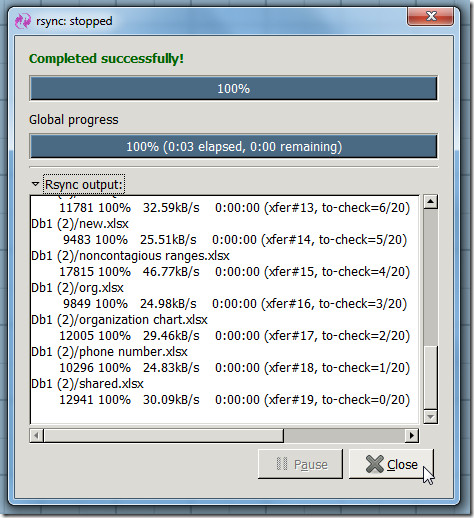Click the xfer#19 to-check=0/20 line
474x518 pixels.
(x=235, y=400)
